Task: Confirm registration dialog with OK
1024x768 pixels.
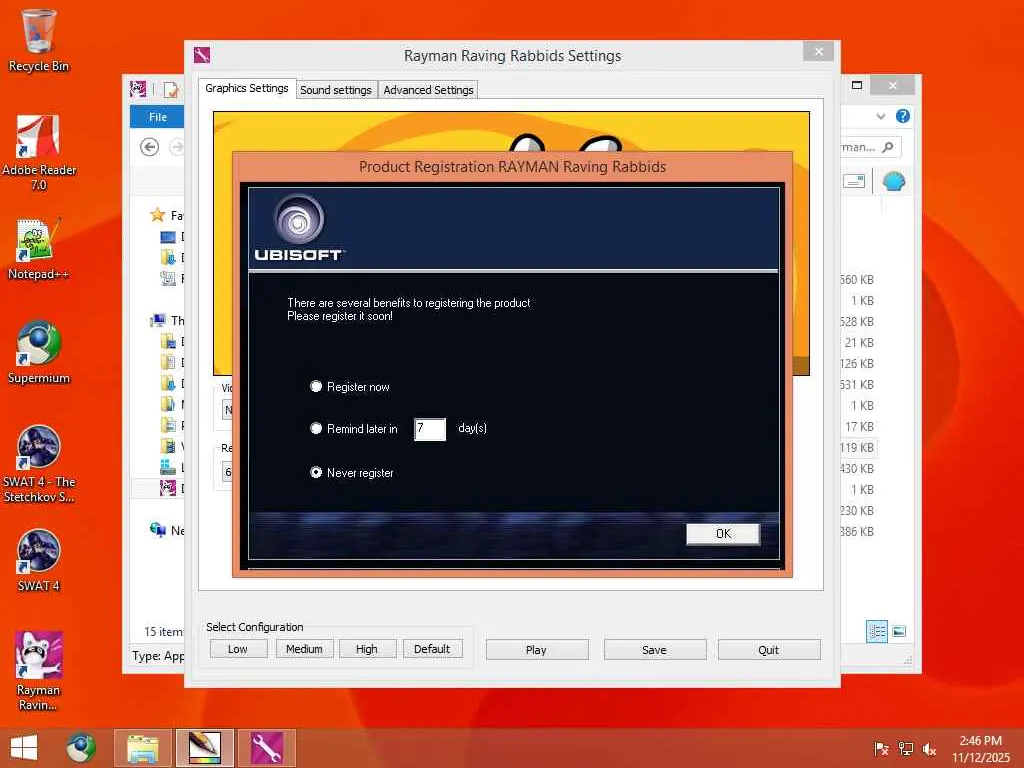Action: click(723, 534)
